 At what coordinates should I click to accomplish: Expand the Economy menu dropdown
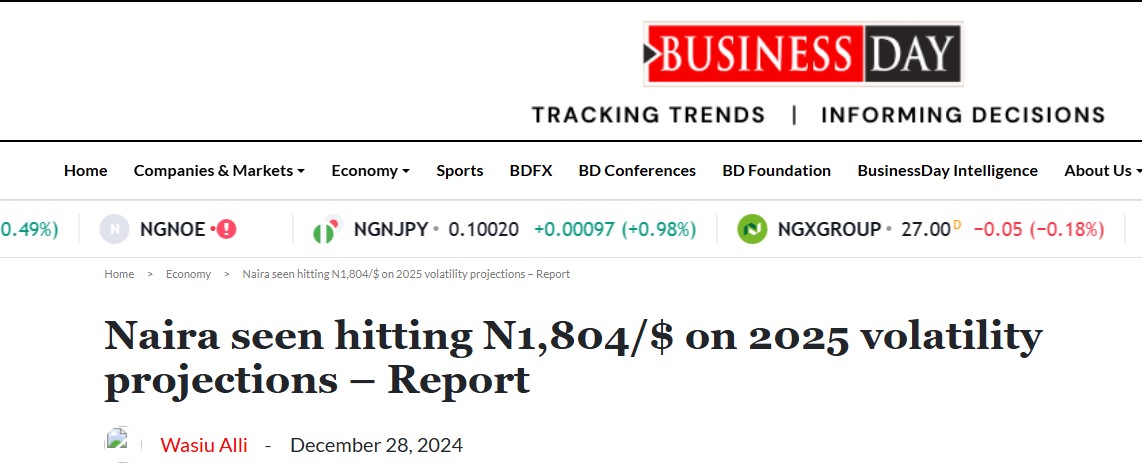[370, 171]
